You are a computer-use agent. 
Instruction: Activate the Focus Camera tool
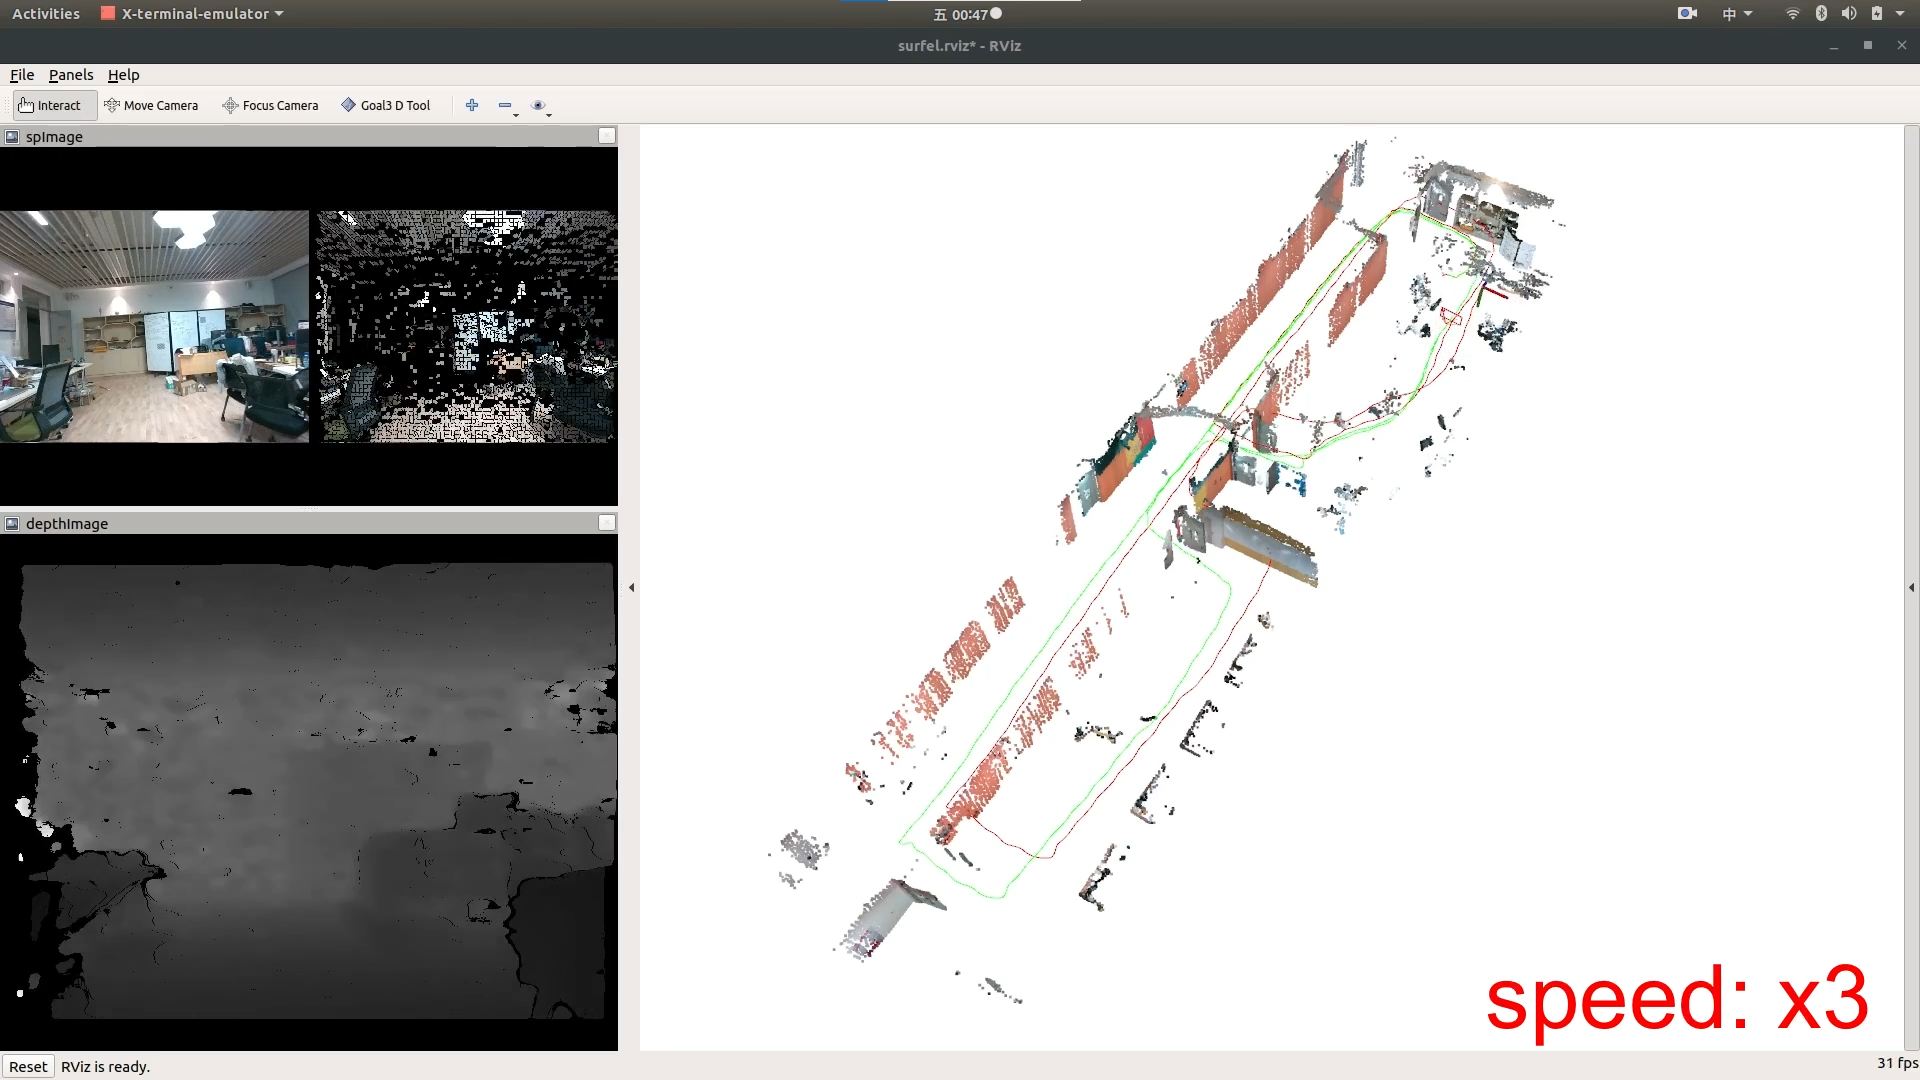click(x=269, y=105)
